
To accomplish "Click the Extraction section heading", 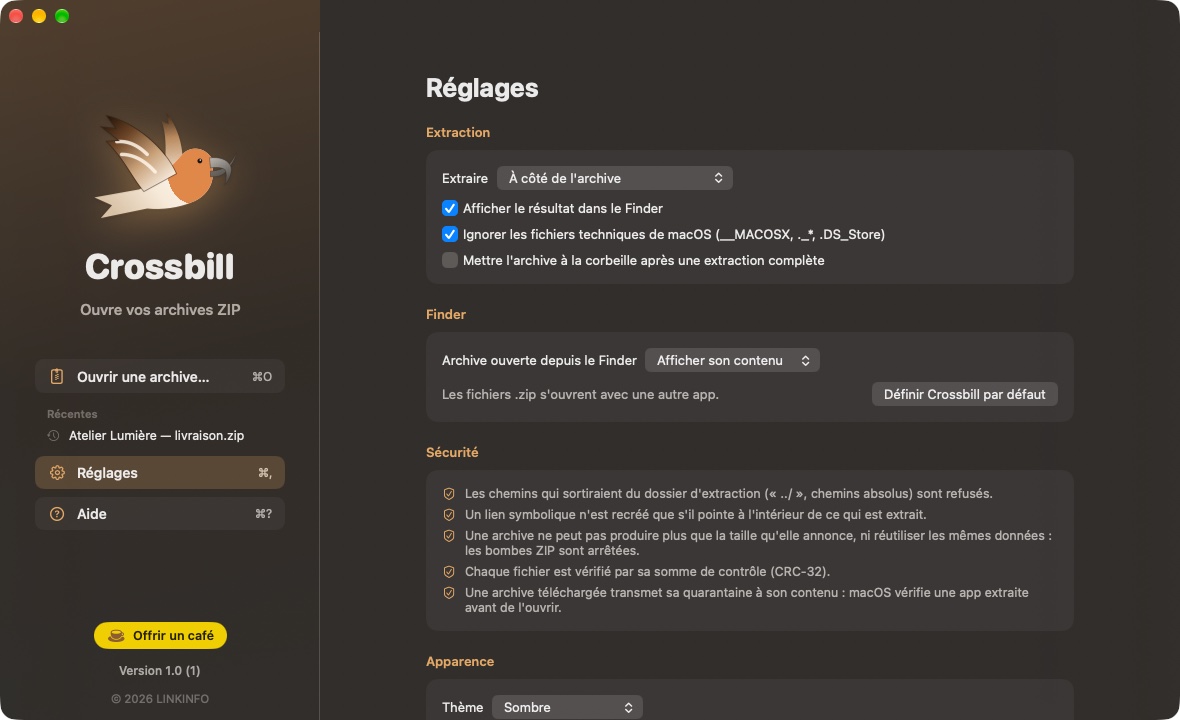I will (458, 132).
